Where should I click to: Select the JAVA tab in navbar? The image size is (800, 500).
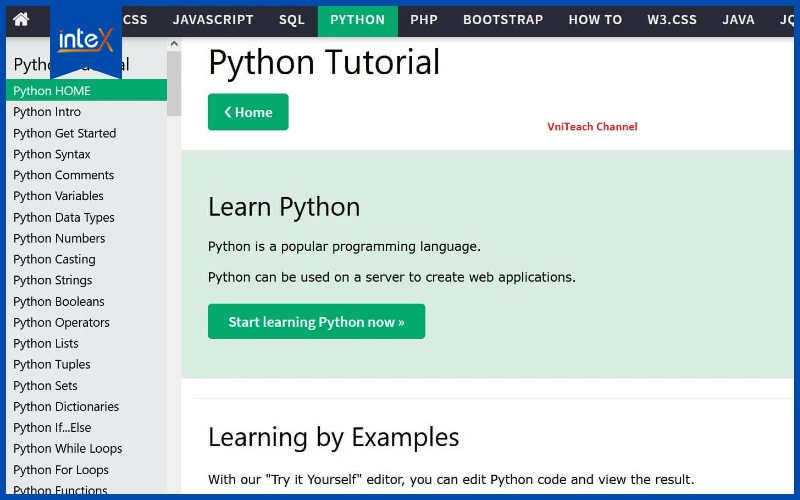pos(738,20)
